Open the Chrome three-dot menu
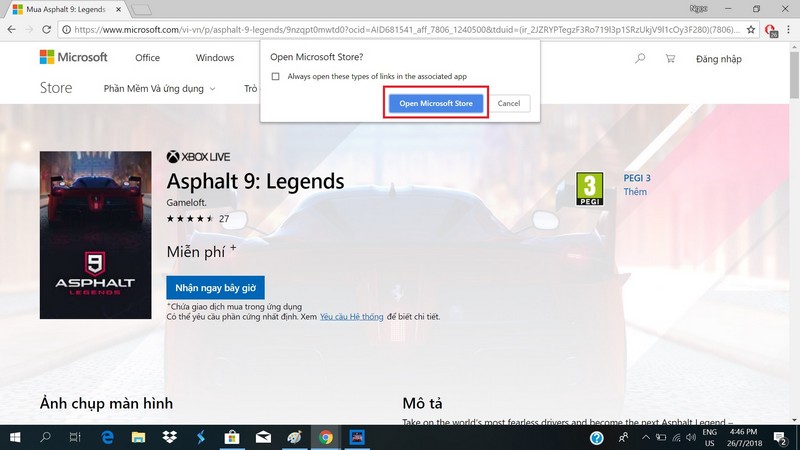Image resolution: width=800 pixels, height=450 pixels. click(788, 30)
